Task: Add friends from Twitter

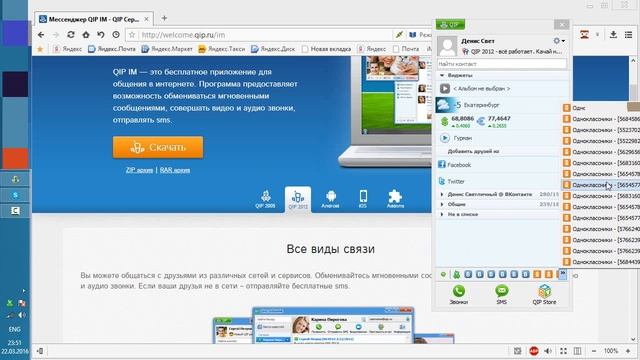Action: tap(451, 181)
